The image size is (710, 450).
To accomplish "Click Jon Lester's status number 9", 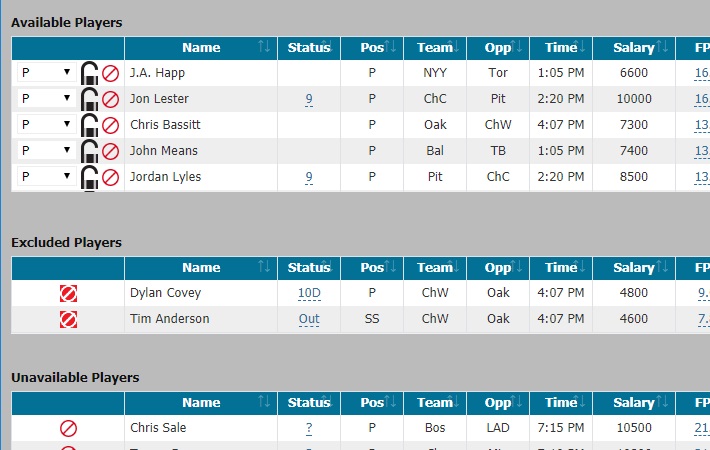I will (309, 99).
